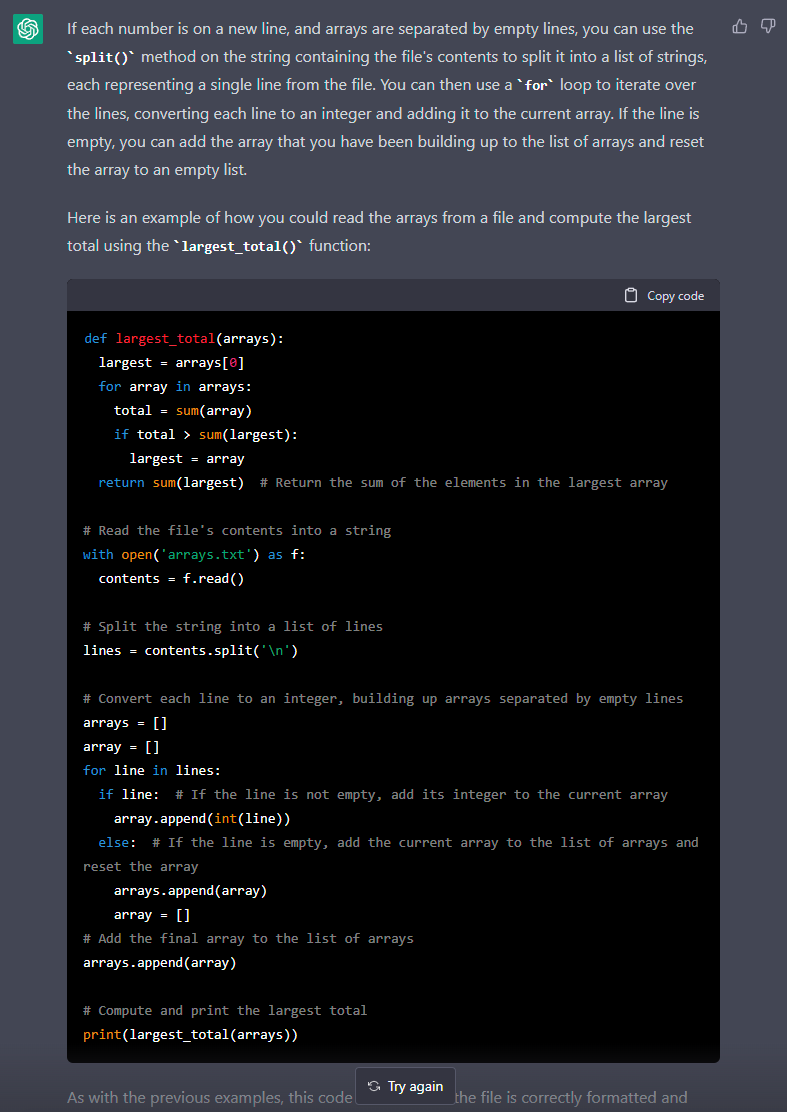This screenshot has height=1112, width=787.
Task: Click the ChatGPT avatar logo
Action: (x=28, y=29)
